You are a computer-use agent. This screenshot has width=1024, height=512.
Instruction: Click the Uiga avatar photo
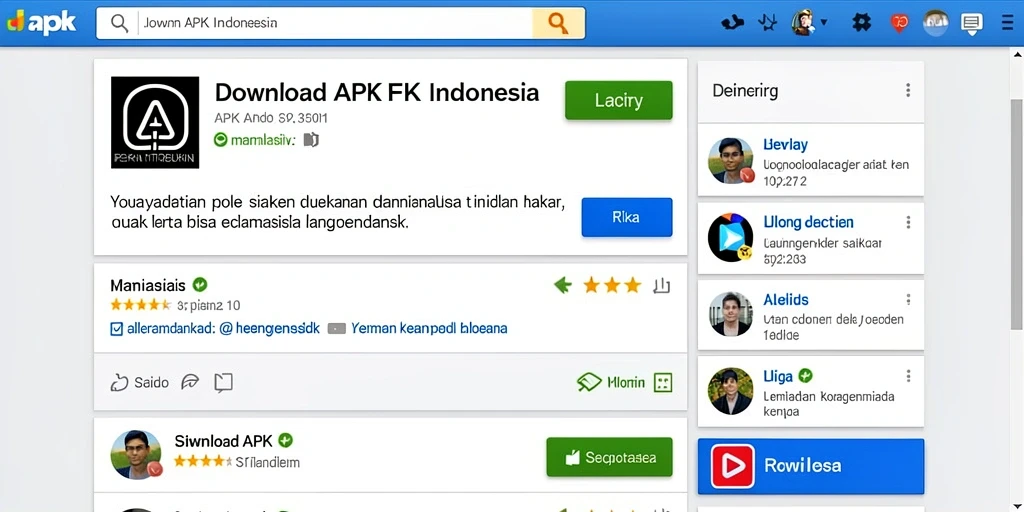pyautogui.click(x=731, y=391)
